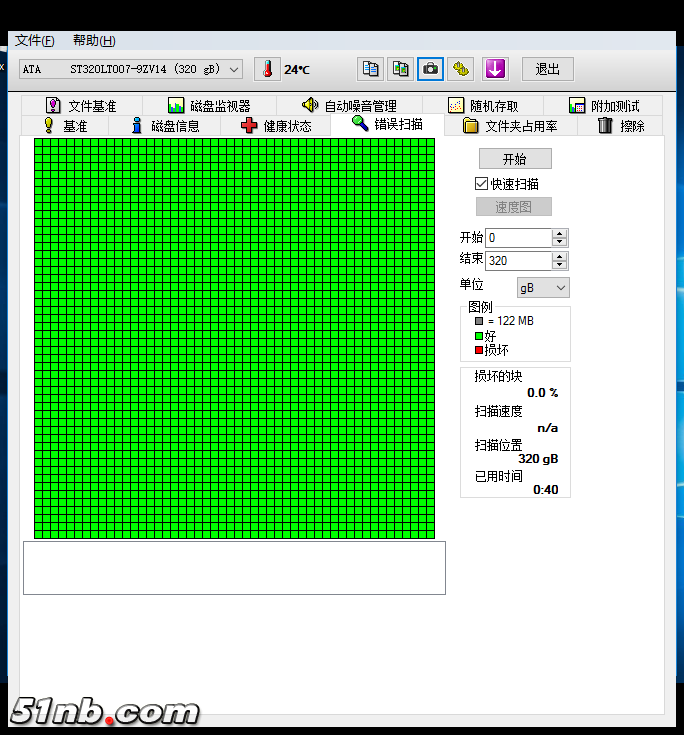Click the green 好 legend swatch
The image size is (684, 735).
pyautogui.click(x=479, y=336)
